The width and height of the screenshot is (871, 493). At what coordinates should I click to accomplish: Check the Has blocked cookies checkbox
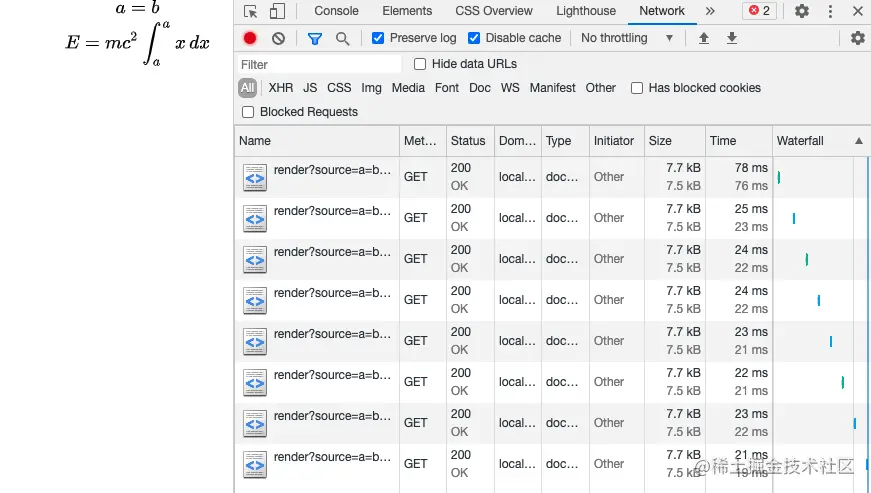pos(637,88)
